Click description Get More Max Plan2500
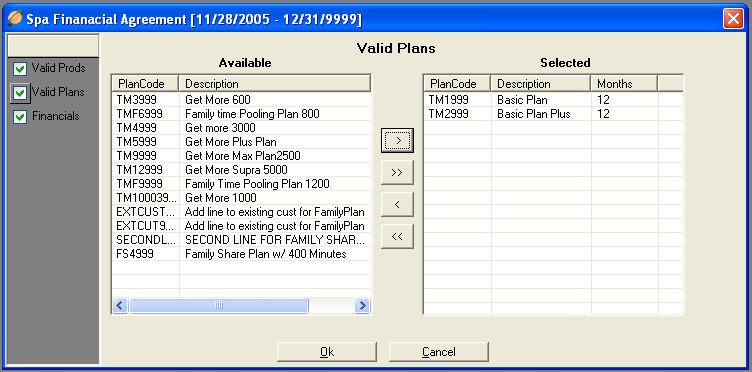Viewport: 752px width, 372px height. [x=243, y=156]
